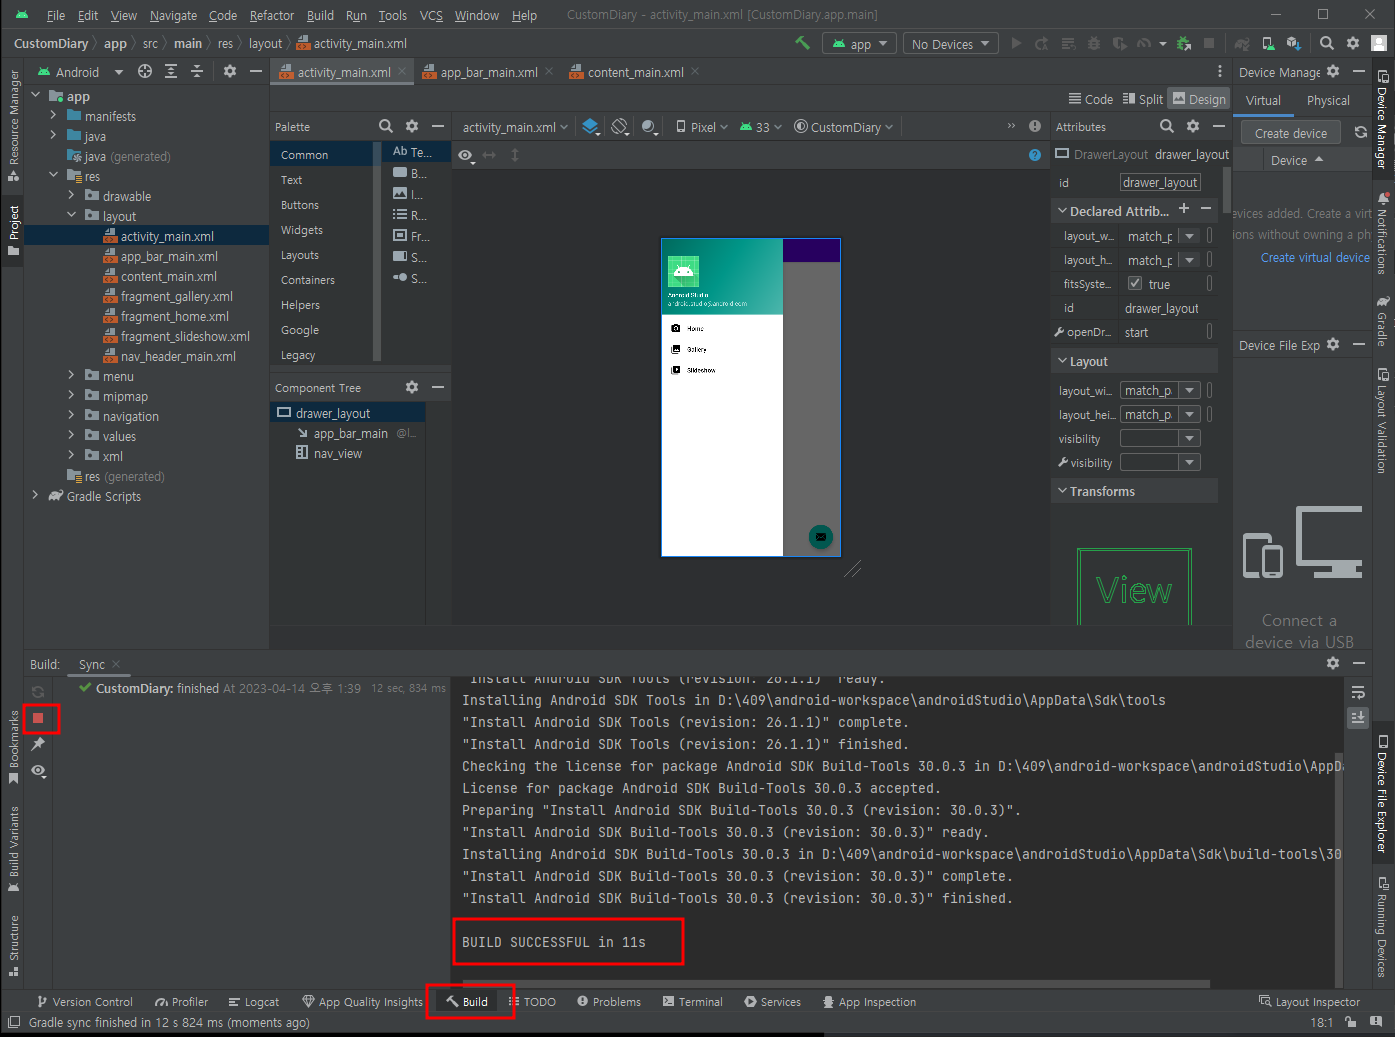This screenshot has height=1037, width=1395.
Task: Expand the Gradle Scripts node
Action: (x=36, y=496)
